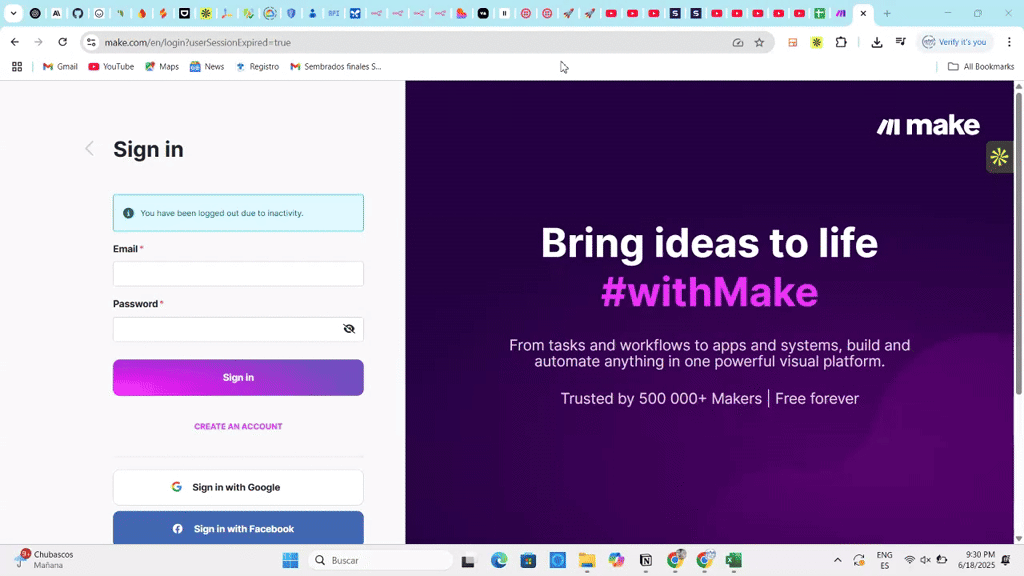Viewport: 1024px width, 576px height.
Task: Switch to the GitHub tab
Action: pos(78,13)
